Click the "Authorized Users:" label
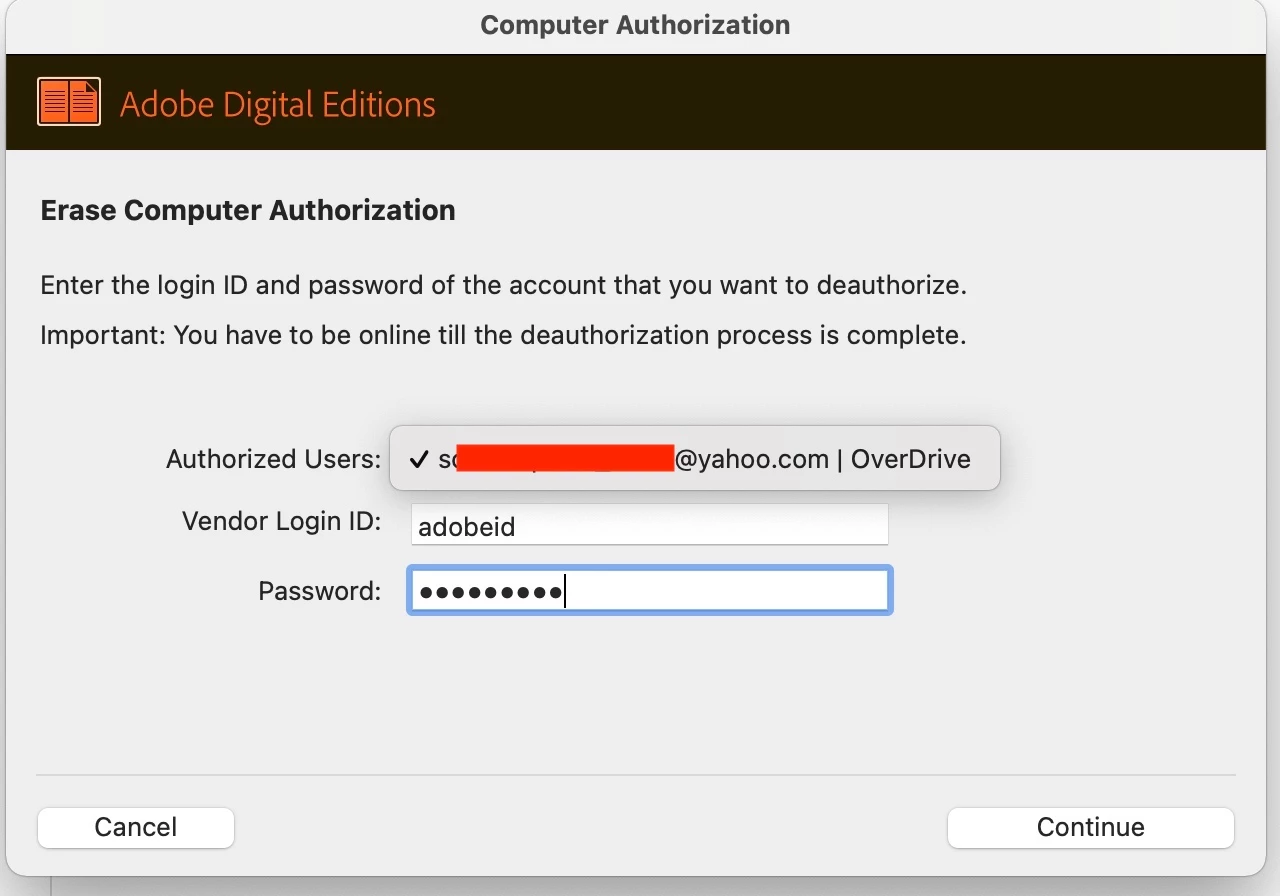This screenshot has height=896, width=1280. [274, 459]
